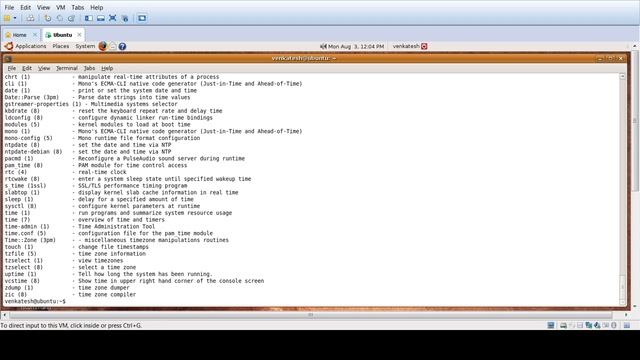
Task: Click 'To direct input to this VM' status text
Action: 71,326
